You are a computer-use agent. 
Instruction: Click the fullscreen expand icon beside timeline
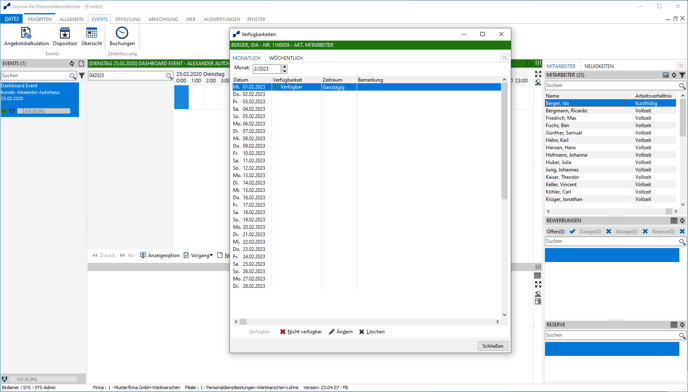click(538, 74)
